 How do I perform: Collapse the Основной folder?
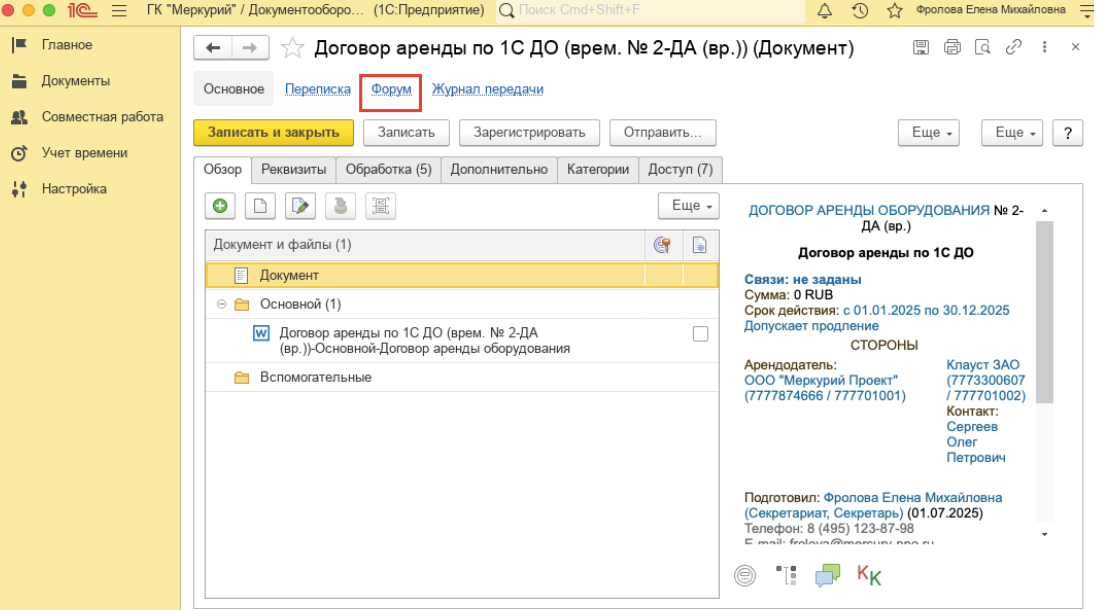tap(221, 304)
